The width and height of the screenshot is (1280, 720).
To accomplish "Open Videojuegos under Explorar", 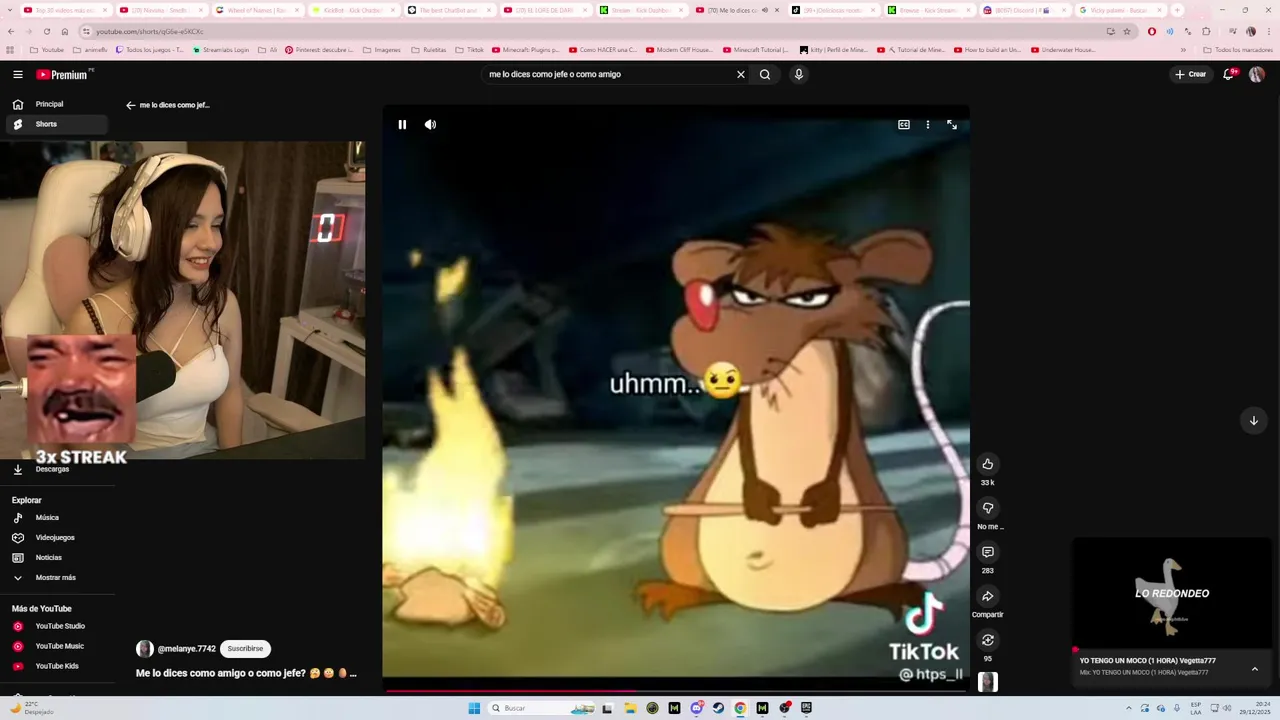I will [57, 538].
